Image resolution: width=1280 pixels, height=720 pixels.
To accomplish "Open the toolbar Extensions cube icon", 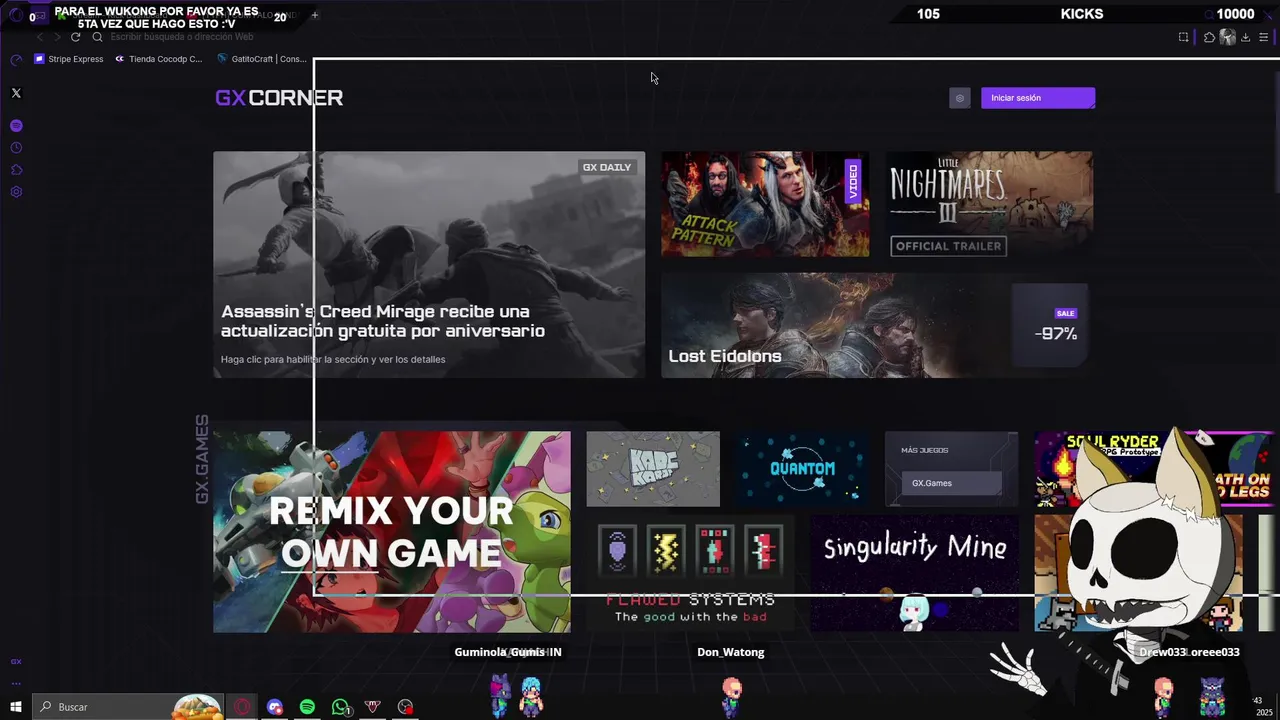I will (x=1209, y=37).
